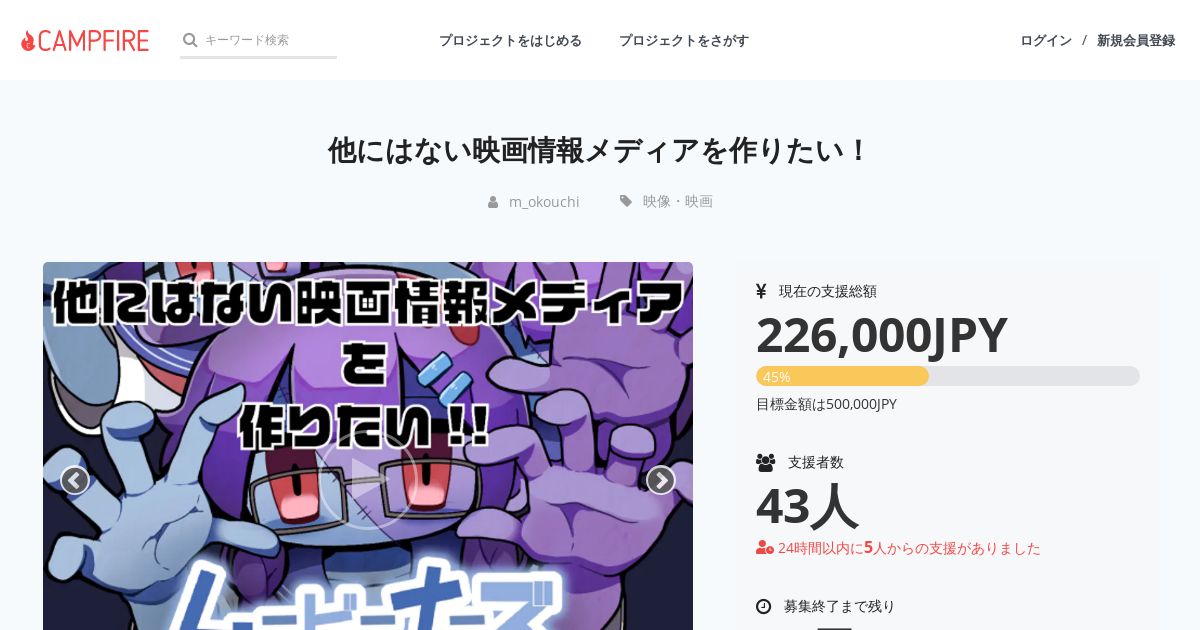Click the search magnifier icon

190,40
